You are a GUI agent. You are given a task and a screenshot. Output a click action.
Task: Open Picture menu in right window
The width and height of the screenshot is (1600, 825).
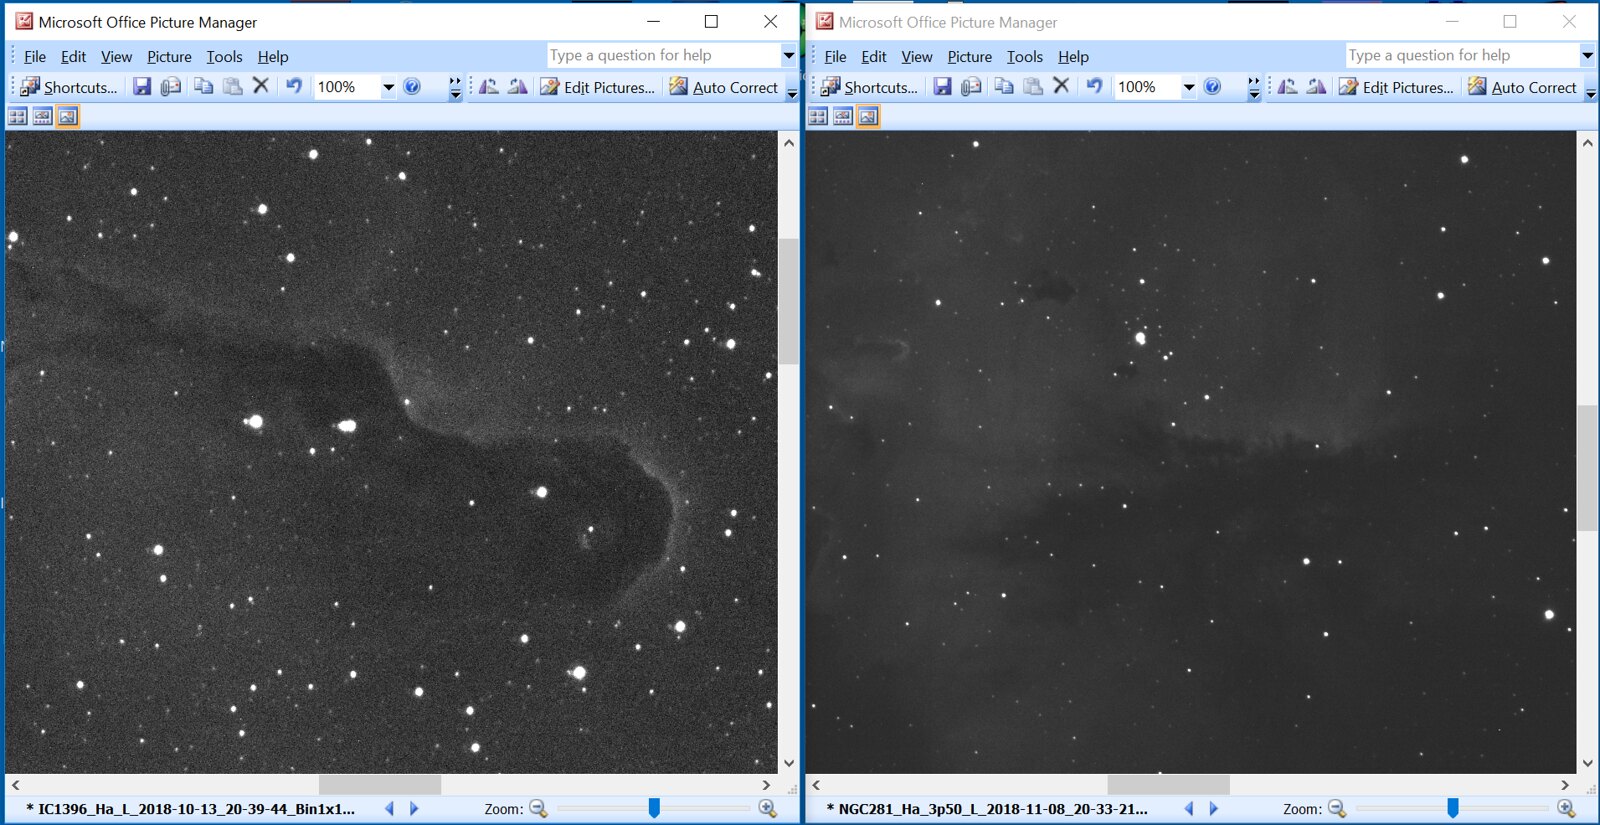pos(970,57)
